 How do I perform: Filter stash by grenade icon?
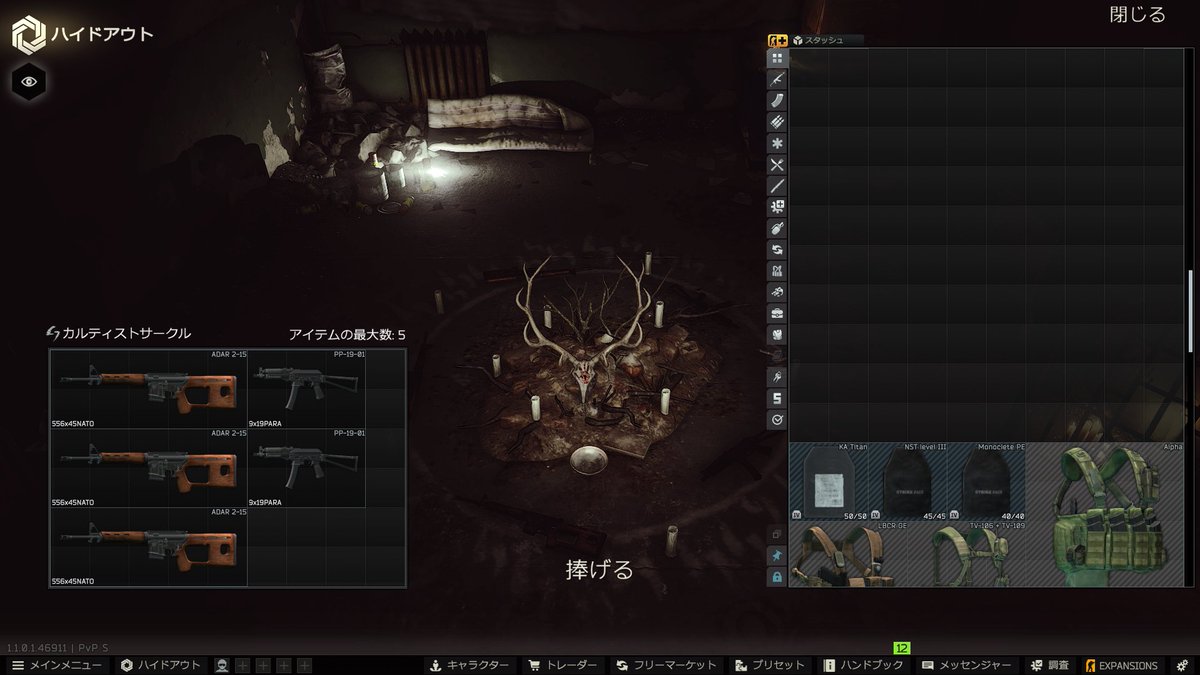point(777,229)
